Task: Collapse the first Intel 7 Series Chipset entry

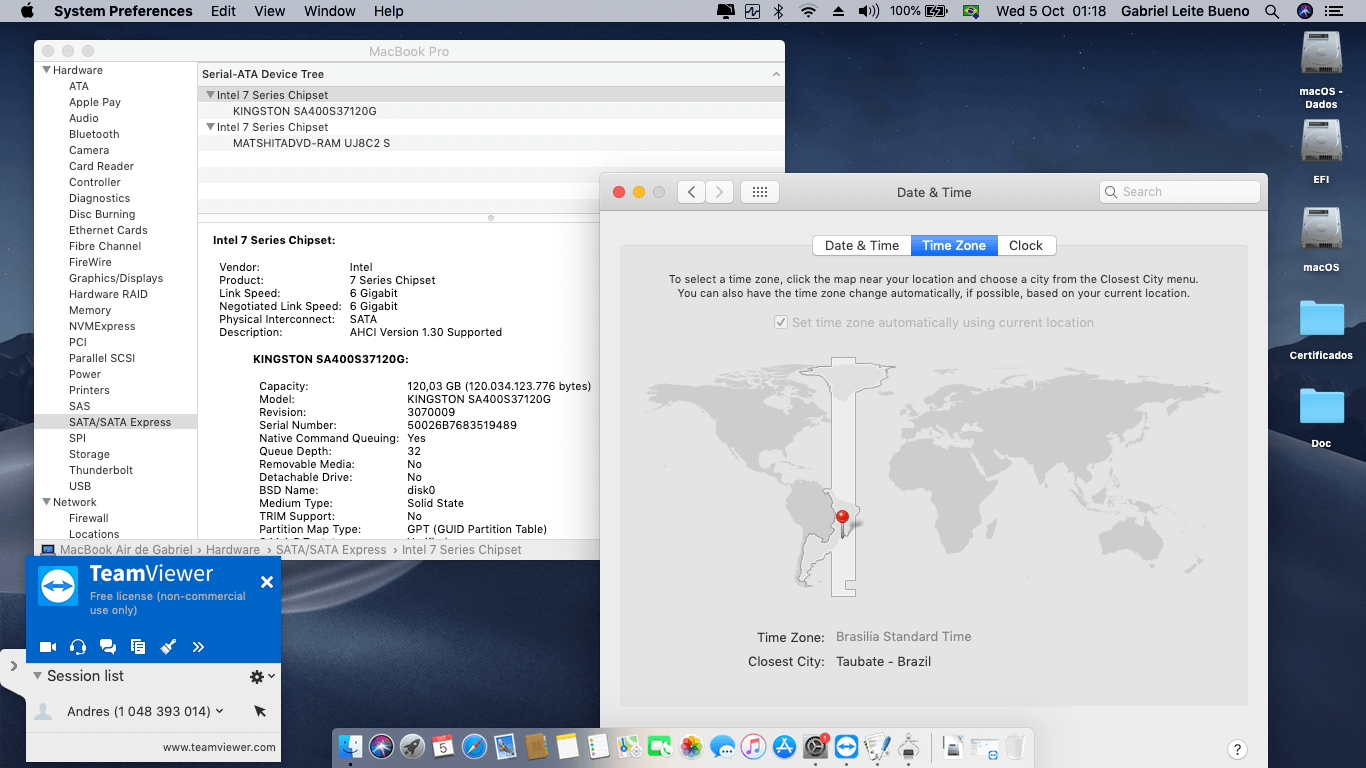Action: tap(210, 94)
